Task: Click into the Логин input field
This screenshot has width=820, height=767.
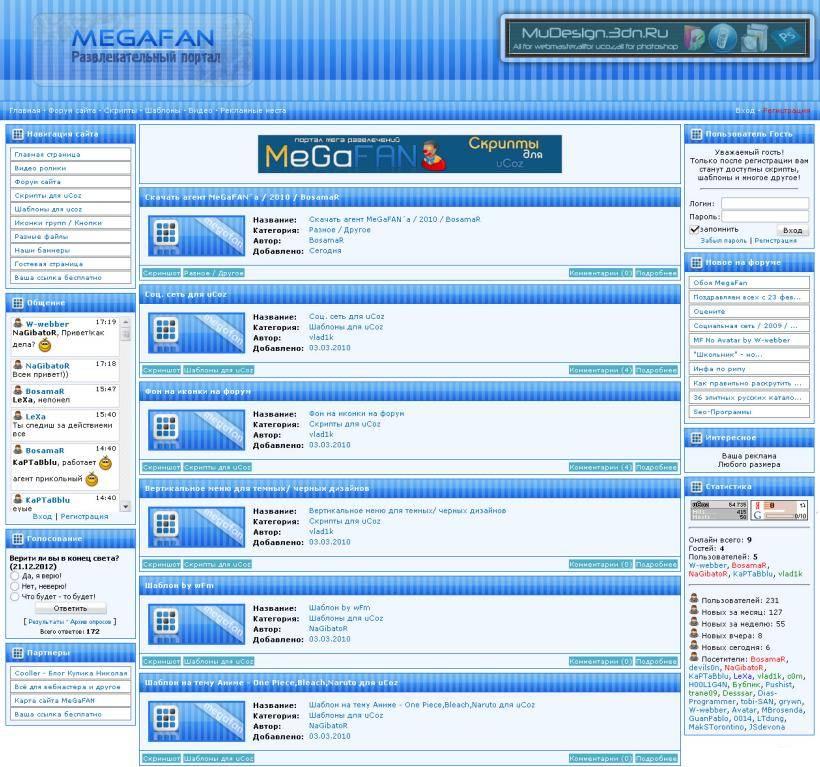Action: pyautogui.click(x=765, y=203)
